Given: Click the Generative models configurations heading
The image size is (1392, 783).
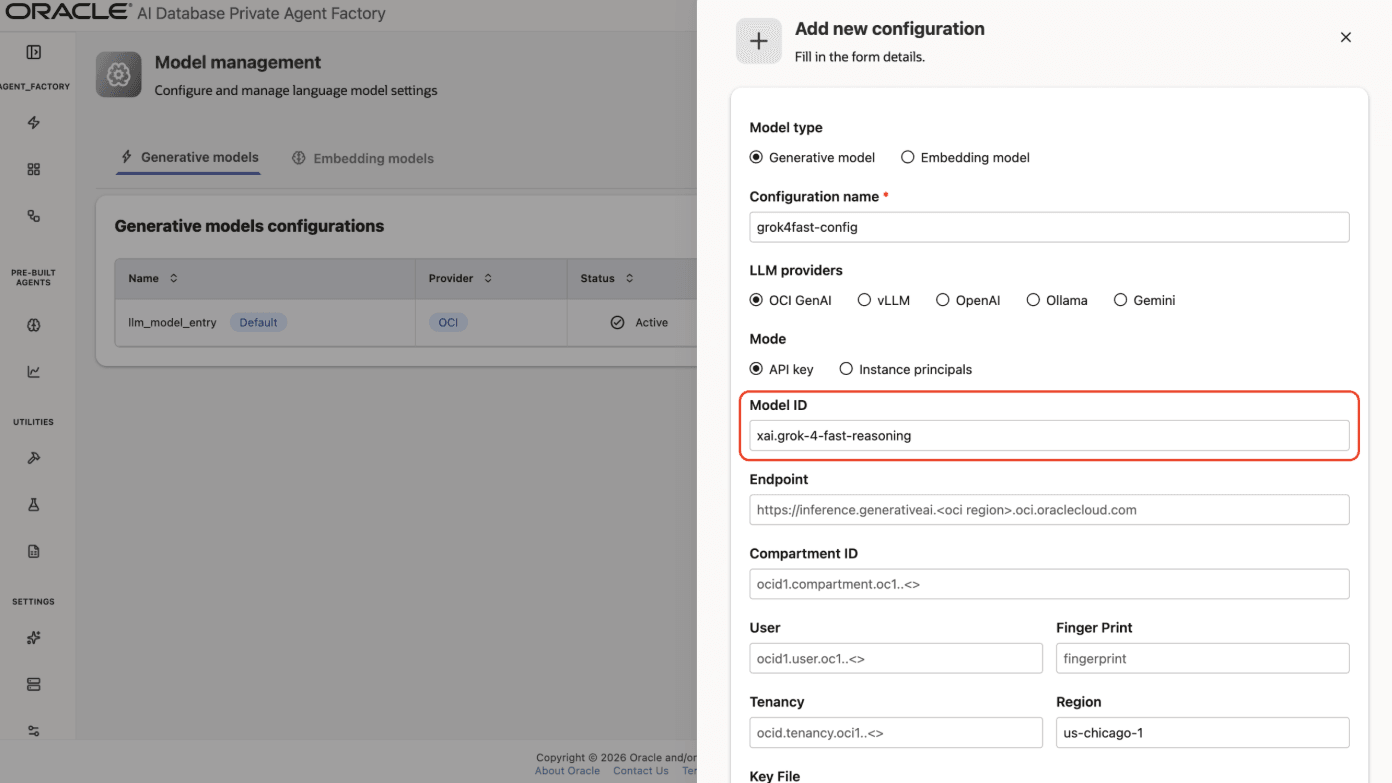Looking at the screenshot, I should pyautogui.click(x=250, y=226).
